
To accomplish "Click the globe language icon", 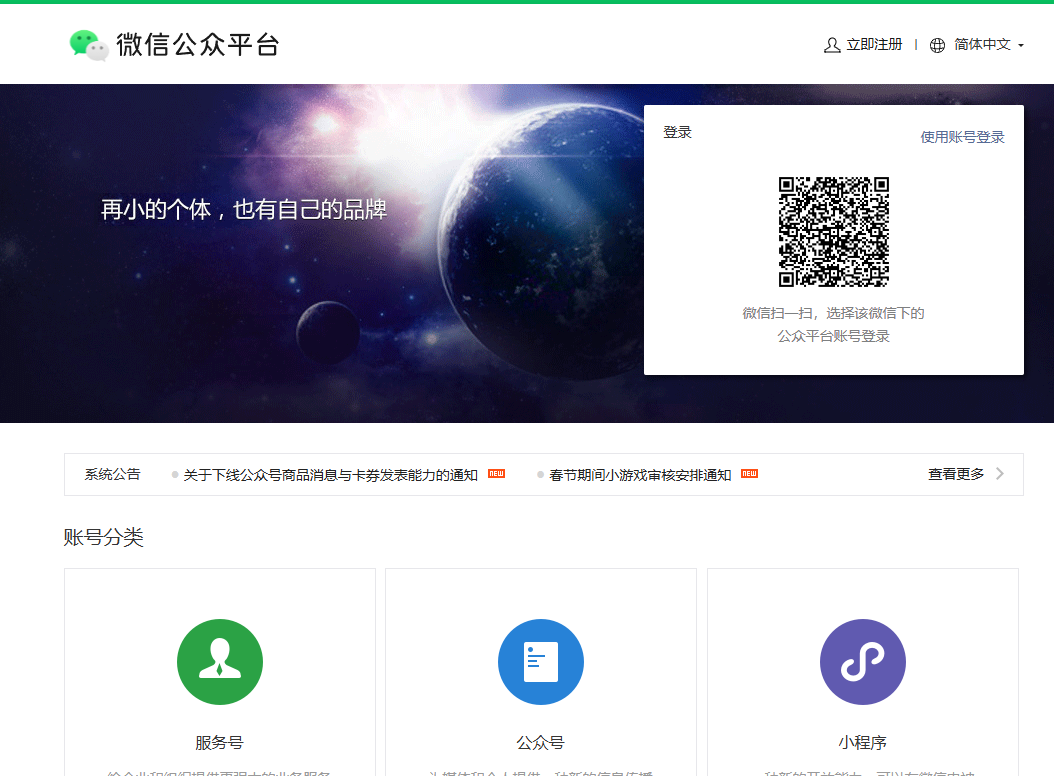I will point(937,45).
